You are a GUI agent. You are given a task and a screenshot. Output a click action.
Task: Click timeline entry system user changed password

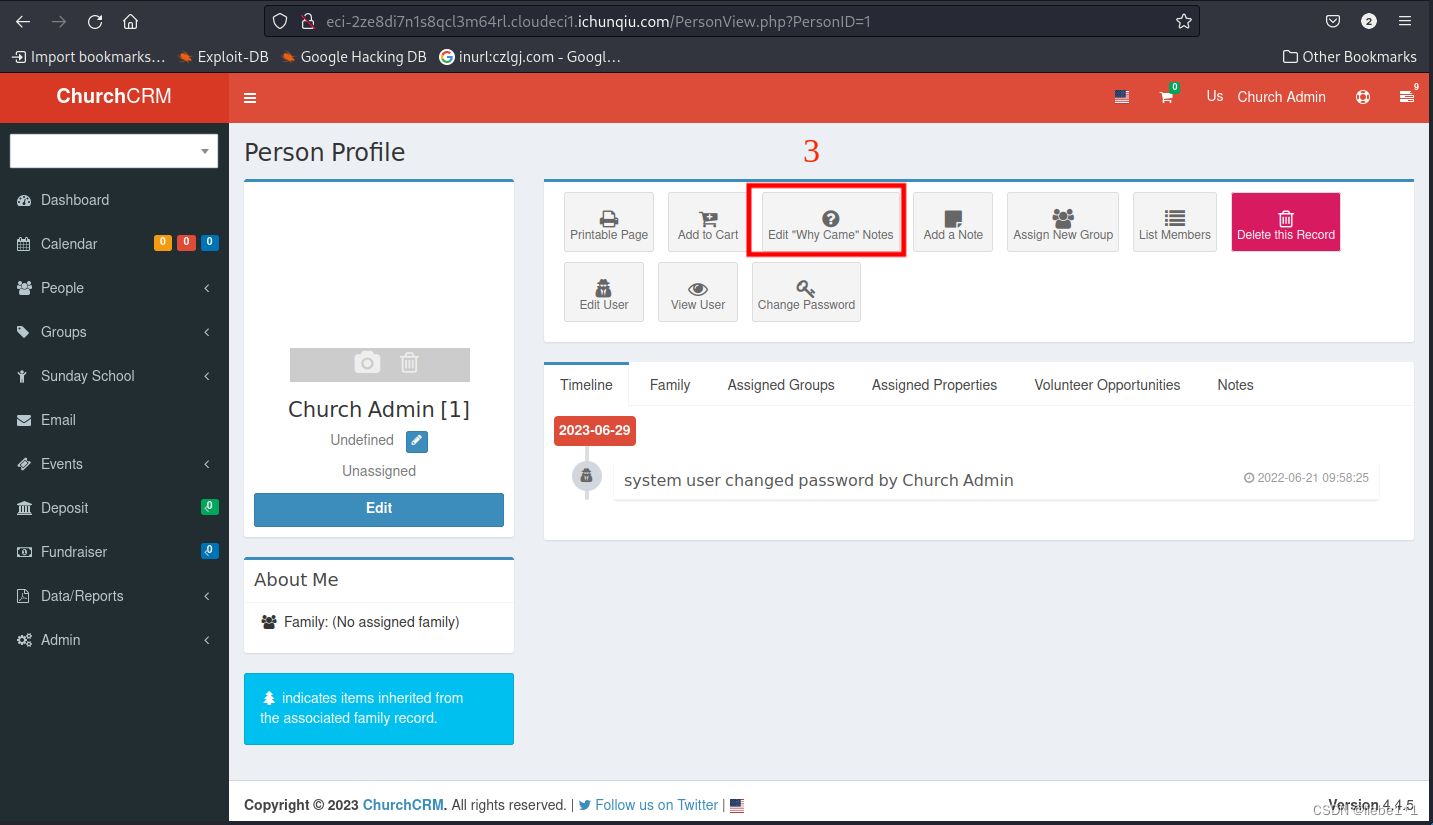[x=819, y=481]
